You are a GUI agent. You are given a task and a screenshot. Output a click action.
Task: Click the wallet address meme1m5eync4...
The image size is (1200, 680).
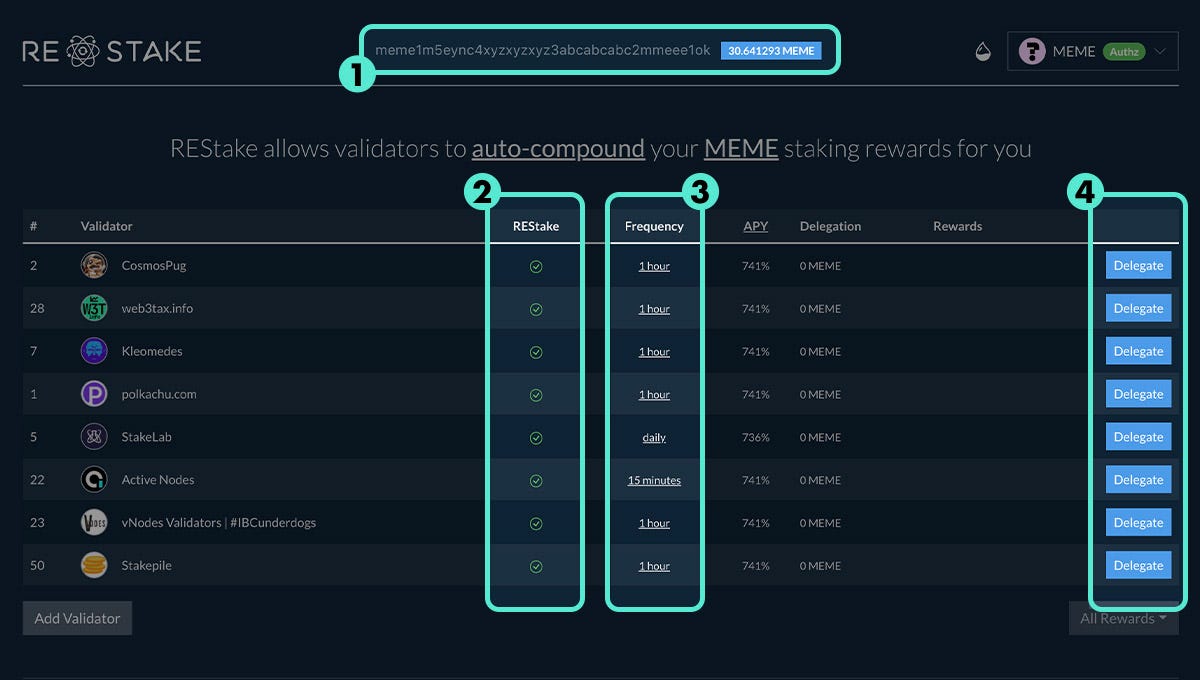click(x=543, y=50)
